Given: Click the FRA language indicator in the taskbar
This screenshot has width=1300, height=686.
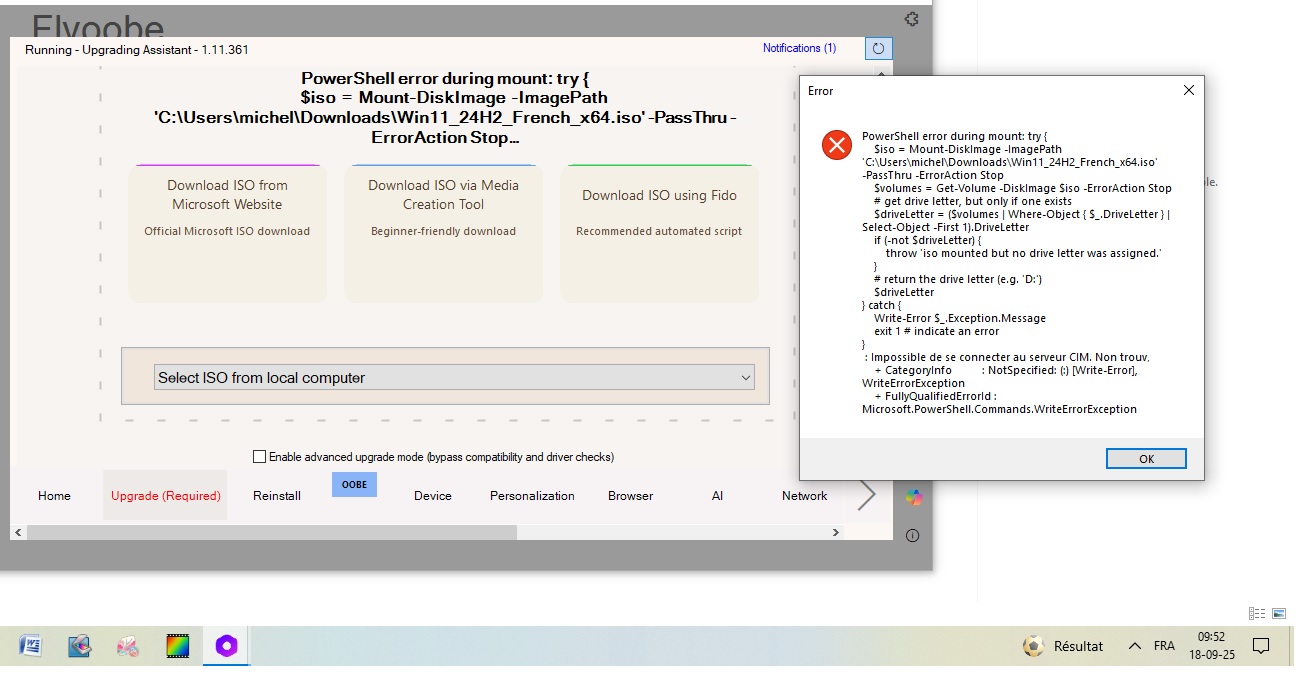Looking at the screenshot, I should [1164, 646].
